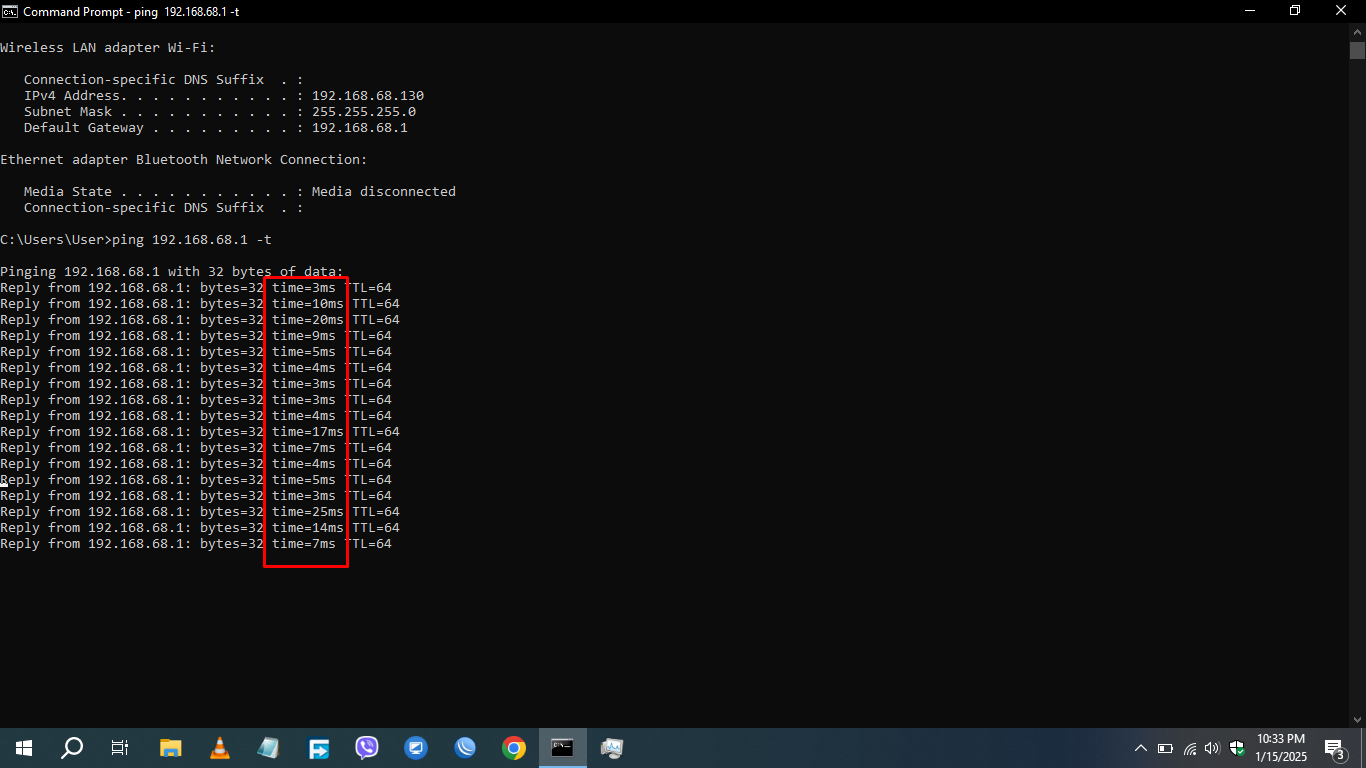This screenshot has width=1366, height=768.
Task: Open File Explorer from the taskbar
Action: pyautogui.click(x=171, y=748)
